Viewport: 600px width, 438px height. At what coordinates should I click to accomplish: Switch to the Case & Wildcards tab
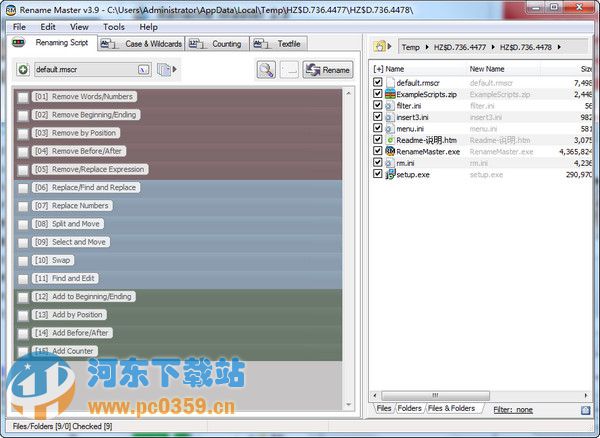point(141,44)
